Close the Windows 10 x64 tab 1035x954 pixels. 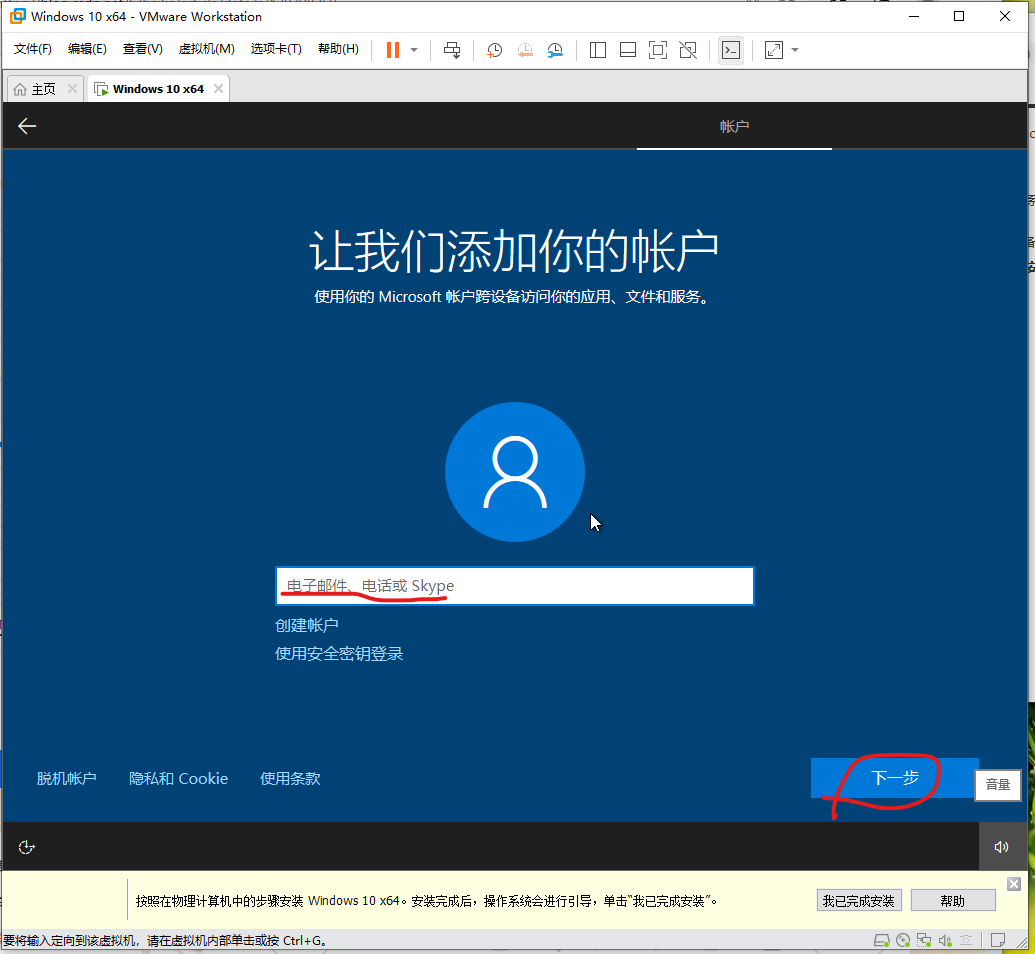(218, 88)
